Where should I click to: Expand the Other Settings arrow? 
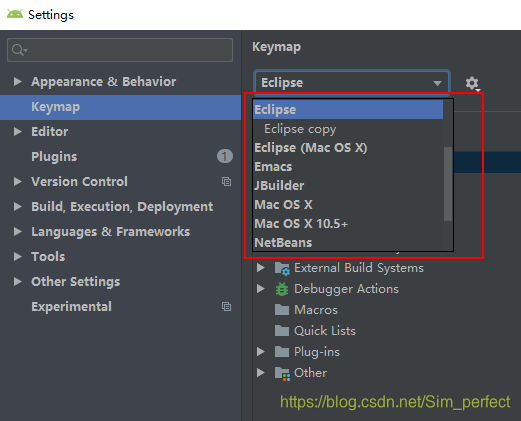(x=17, y=281)
